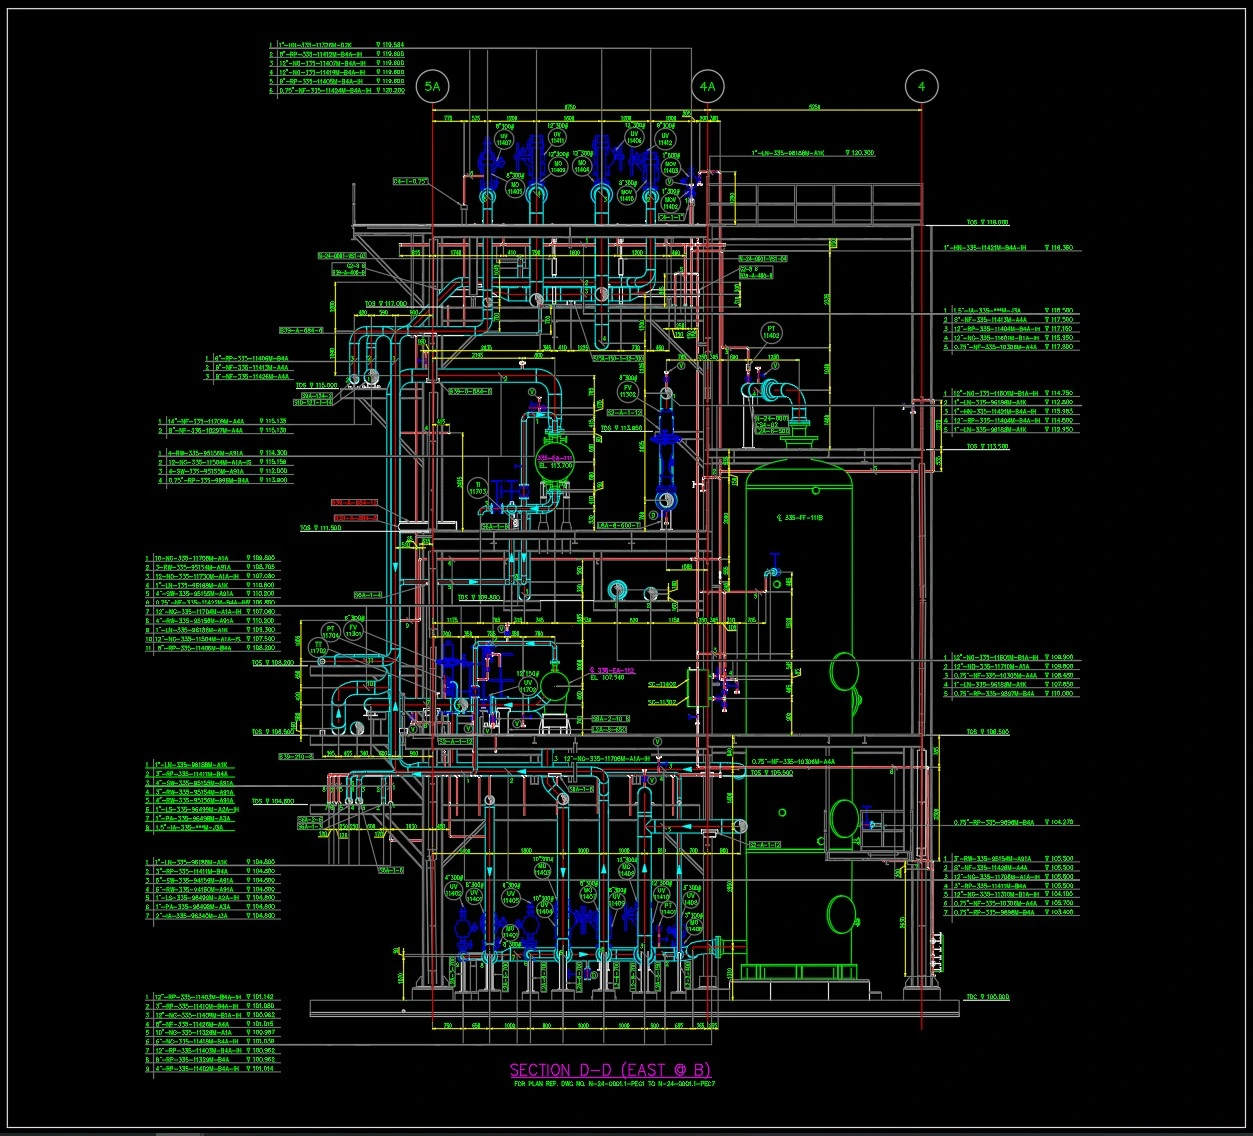Click the FV 11302 valve tag bubble

[x=629, y=391]
